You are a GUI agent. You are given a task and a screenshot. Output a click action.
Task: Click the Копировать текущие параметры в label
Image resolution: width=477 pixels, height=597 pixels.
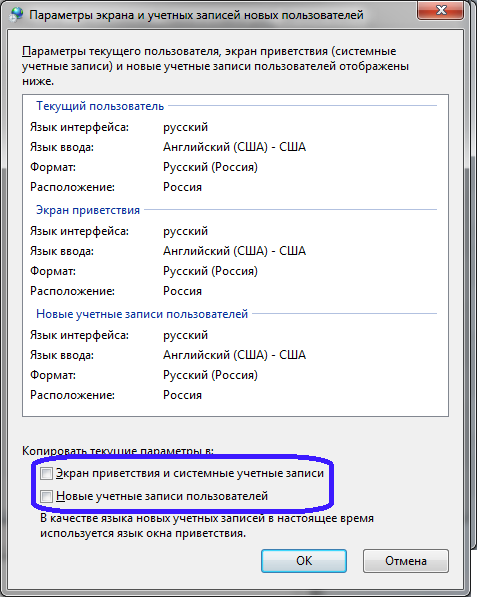click(x=118, y=450)
